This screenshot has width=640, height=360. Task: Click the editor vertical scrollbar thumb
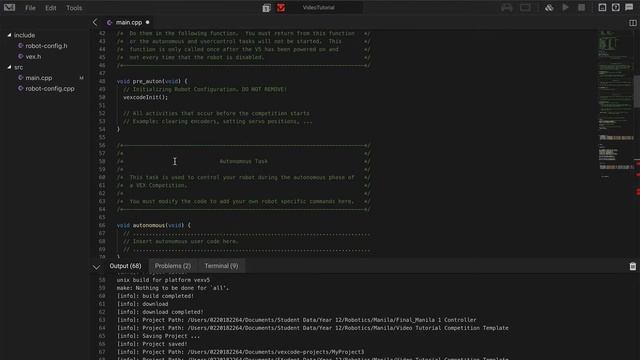(637, 91)
